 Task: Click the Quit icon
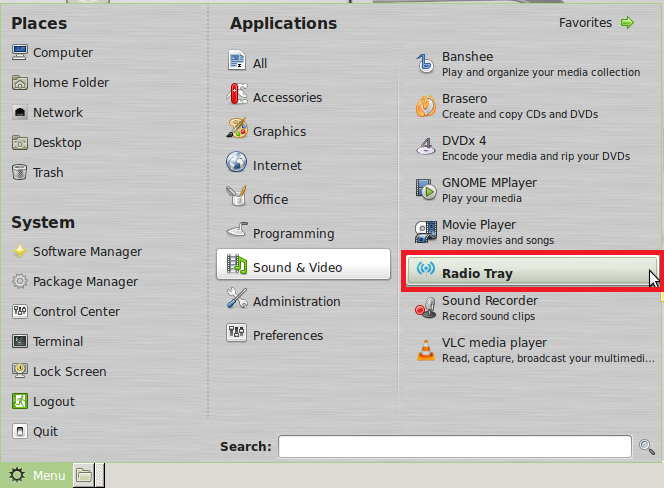point(19,431)
